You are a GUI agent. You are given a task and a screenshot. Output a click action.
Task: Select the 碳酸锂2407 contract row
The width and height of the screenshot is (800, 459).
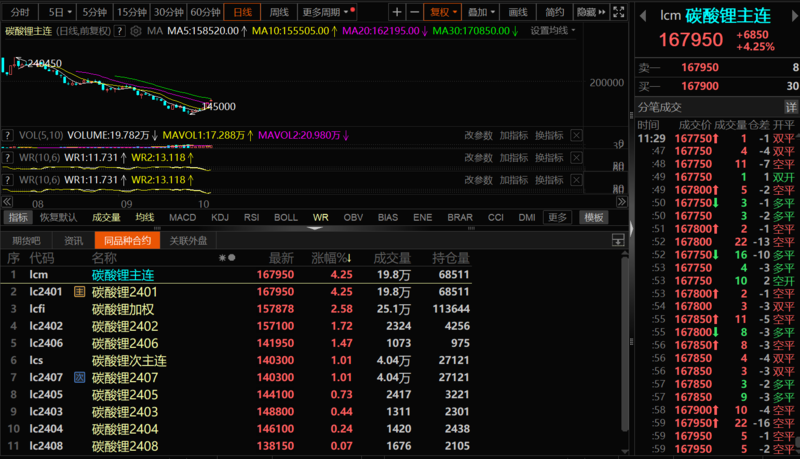coord(125,377)
